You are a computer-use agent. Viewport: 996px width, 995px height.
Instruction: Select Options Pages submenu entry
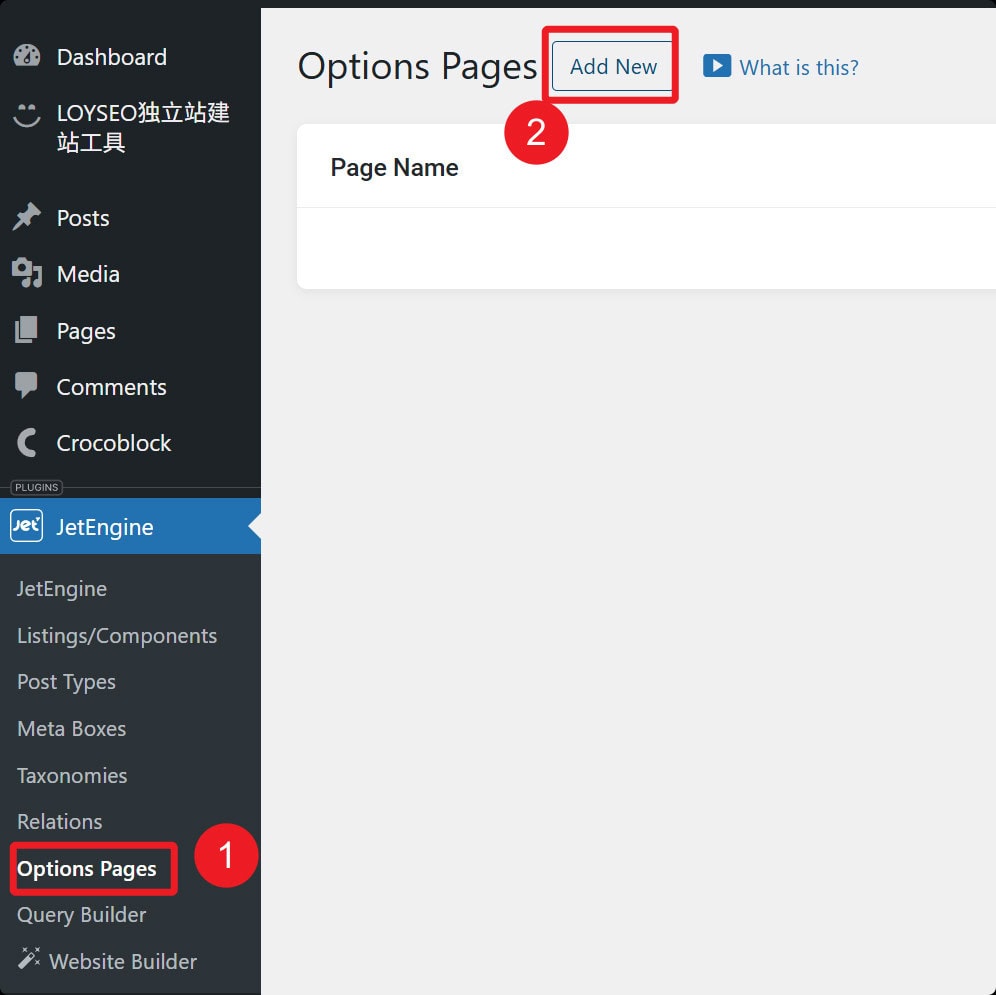tap(87, 869)
